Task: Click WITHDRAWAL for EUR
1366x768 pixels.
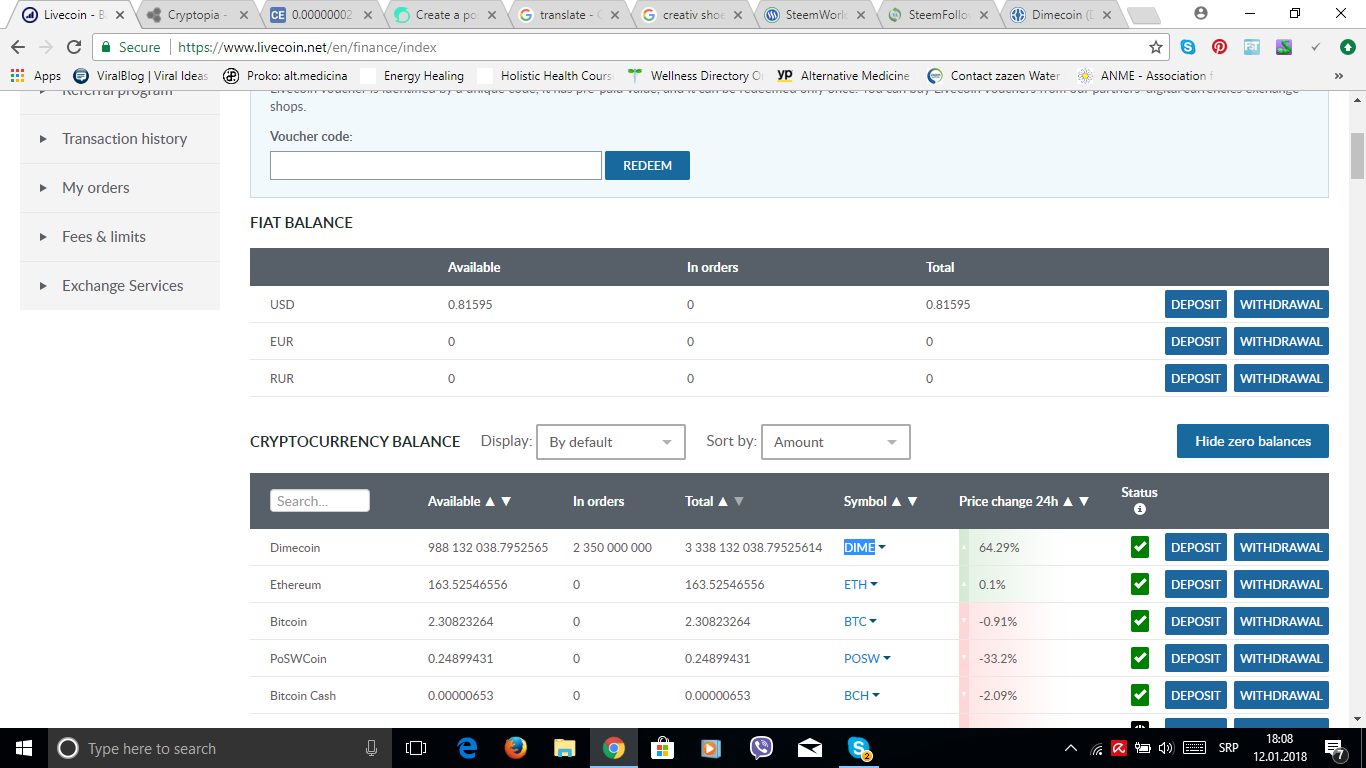Action: point(1281,341)
